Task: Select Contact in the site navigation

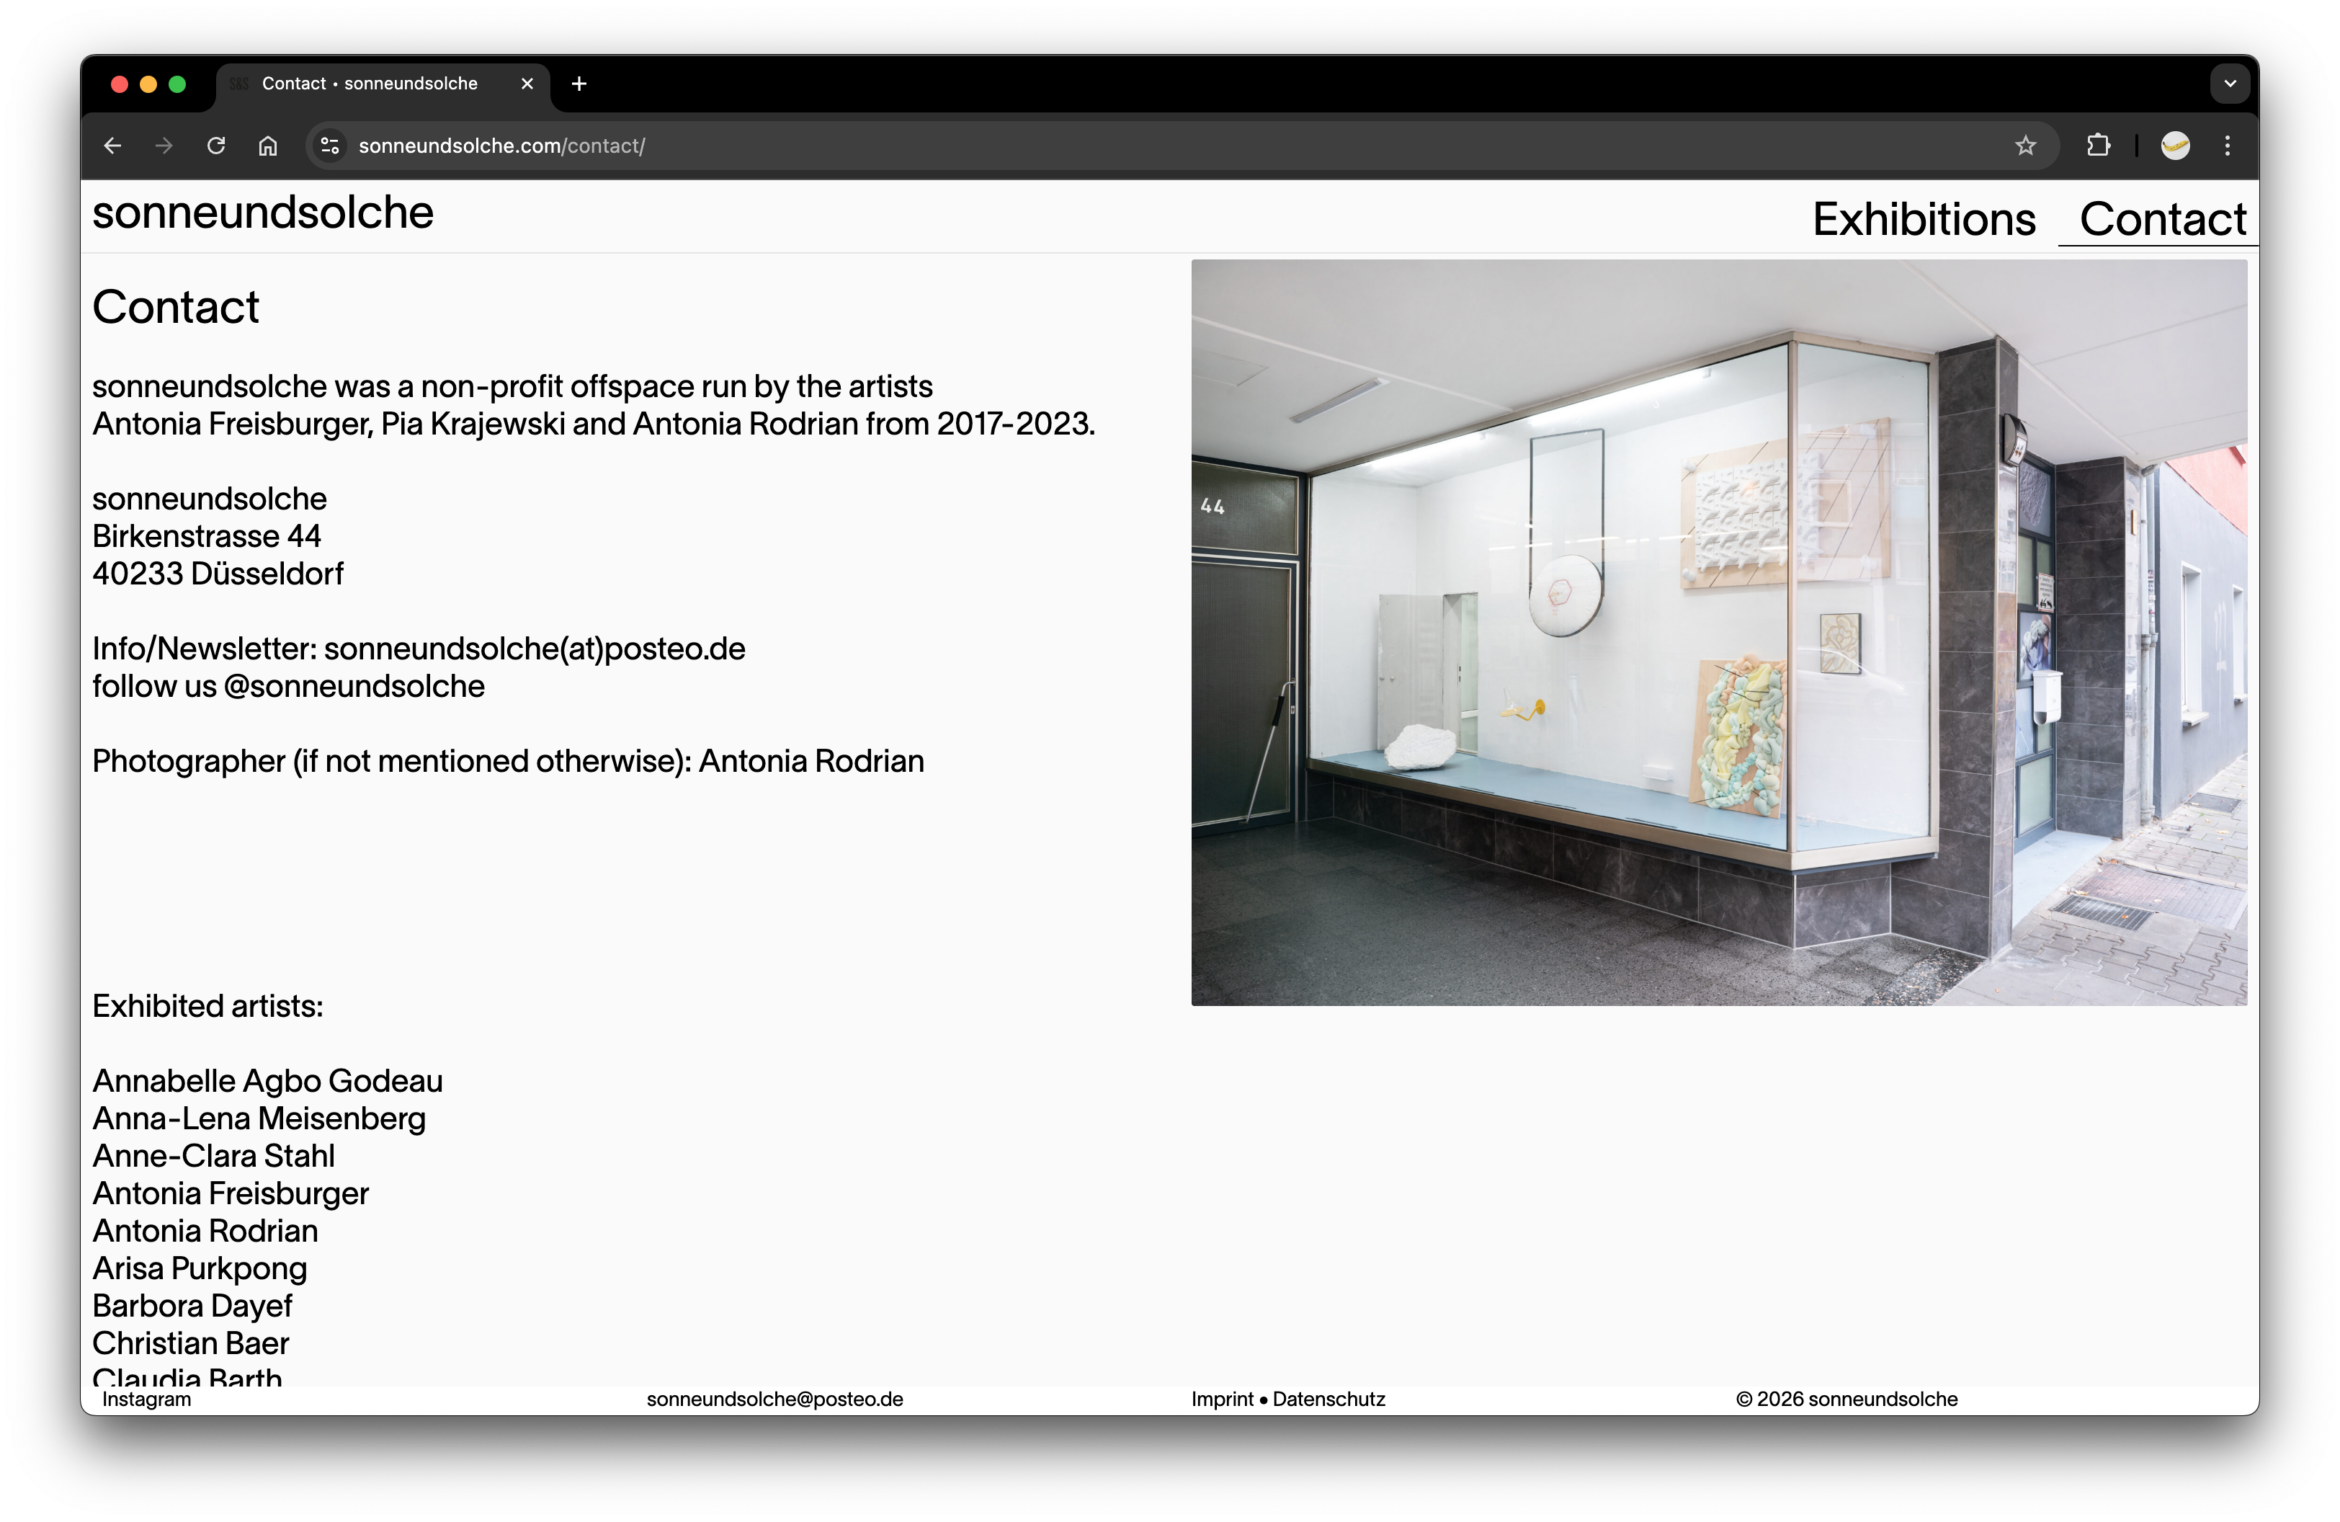Action: (2162, 218)
